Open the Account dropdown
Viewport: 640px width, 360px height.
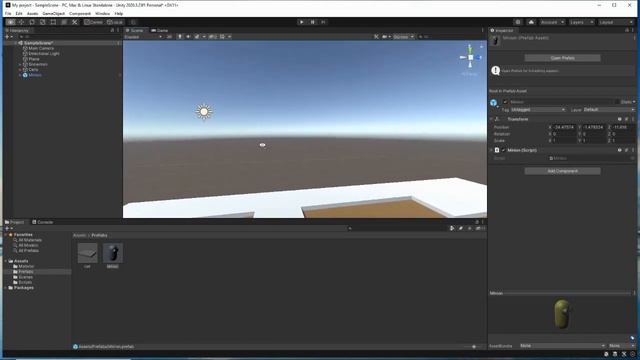[x=553, y=22]
